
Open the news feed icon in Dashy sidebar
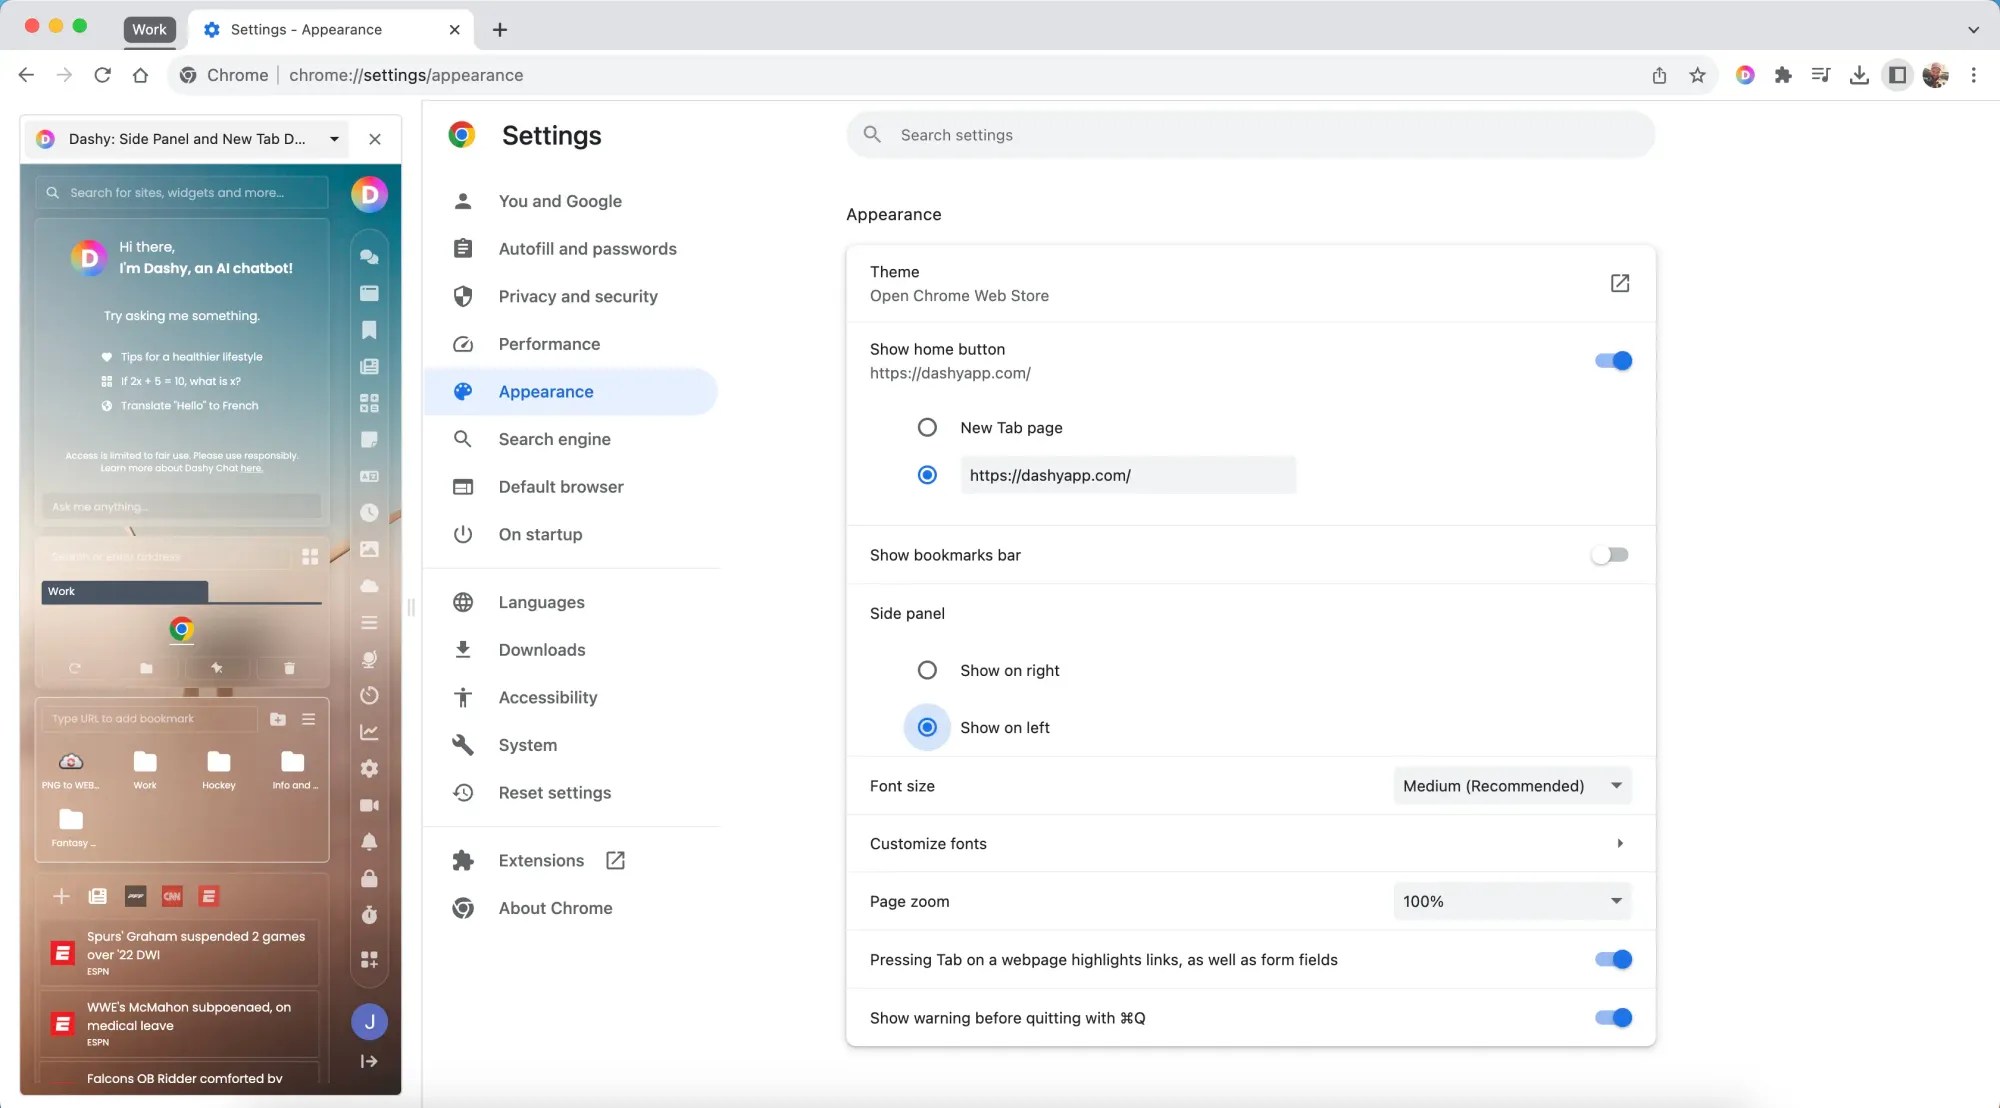369,367
